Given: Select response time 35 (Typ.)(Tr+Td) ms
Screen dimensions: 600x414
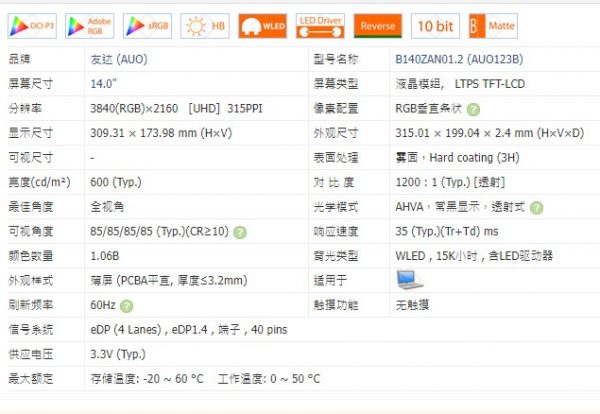Looking at the screenshot, I should (447, 231).
